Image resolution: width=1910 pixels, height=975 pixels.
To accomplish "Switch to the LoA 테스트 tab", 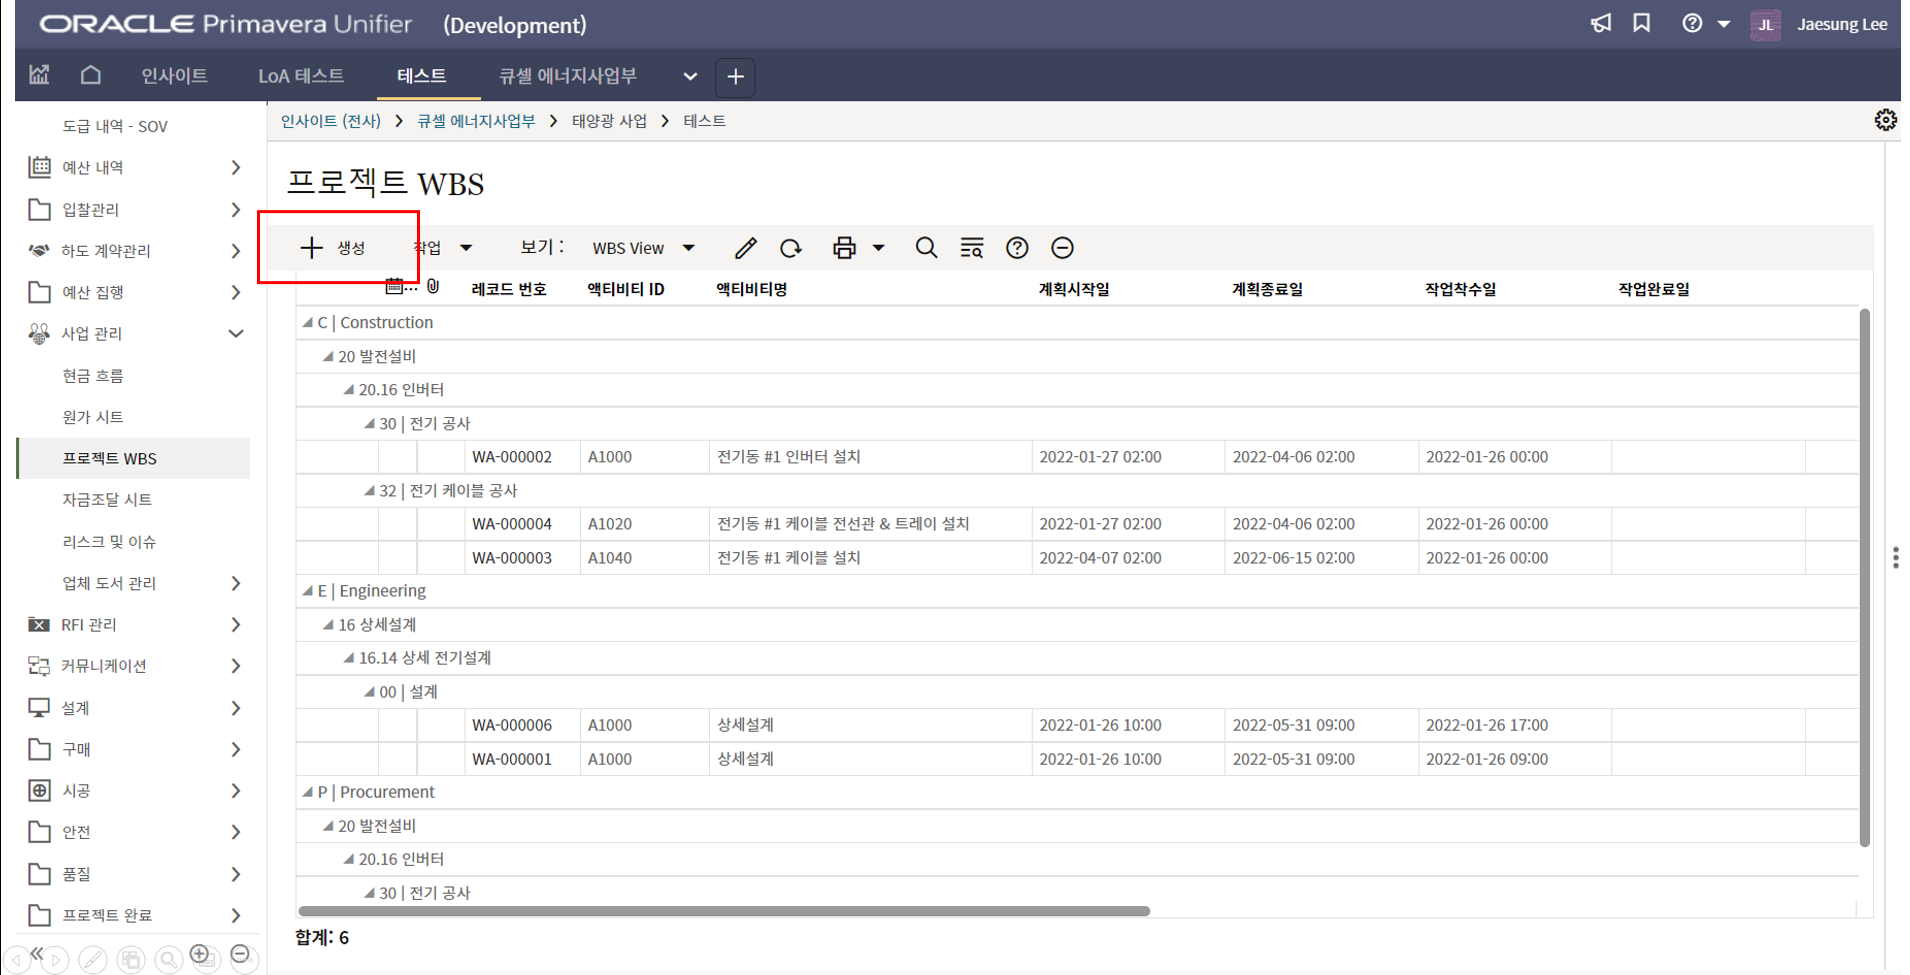I will [300, 76].
